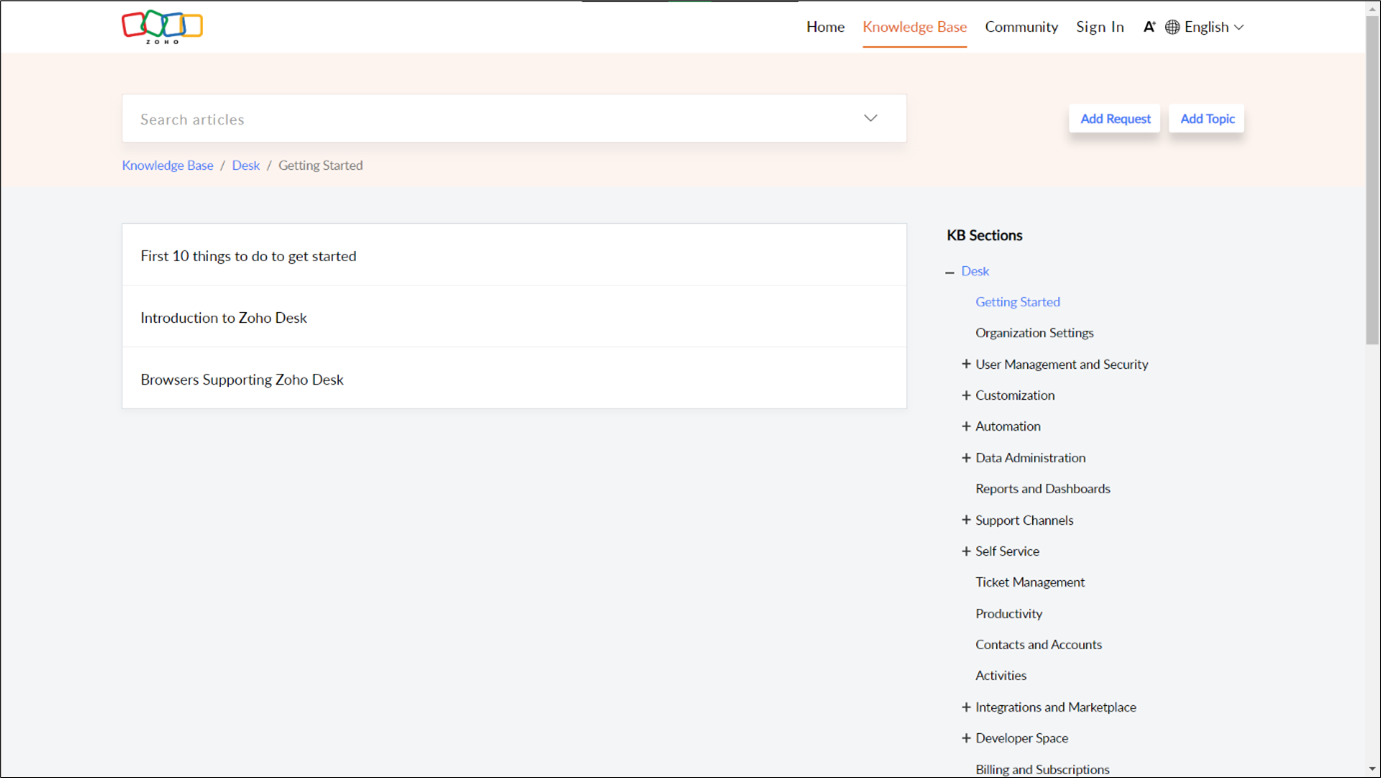Click the Automation label
This screenshot has width=1381, height=778.
1008,426
